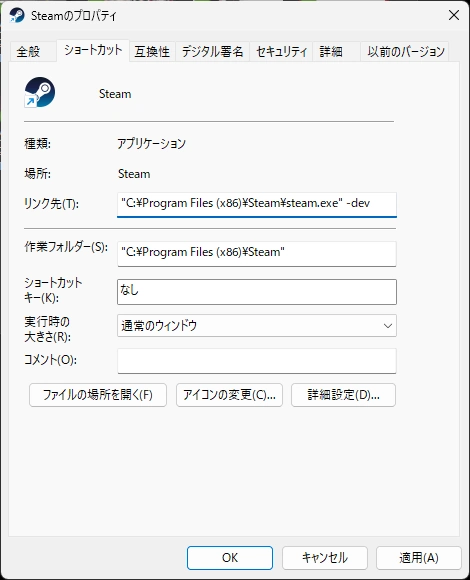Click into the リンク先 target field
The image size is (470, 580).
pos(257,204)
